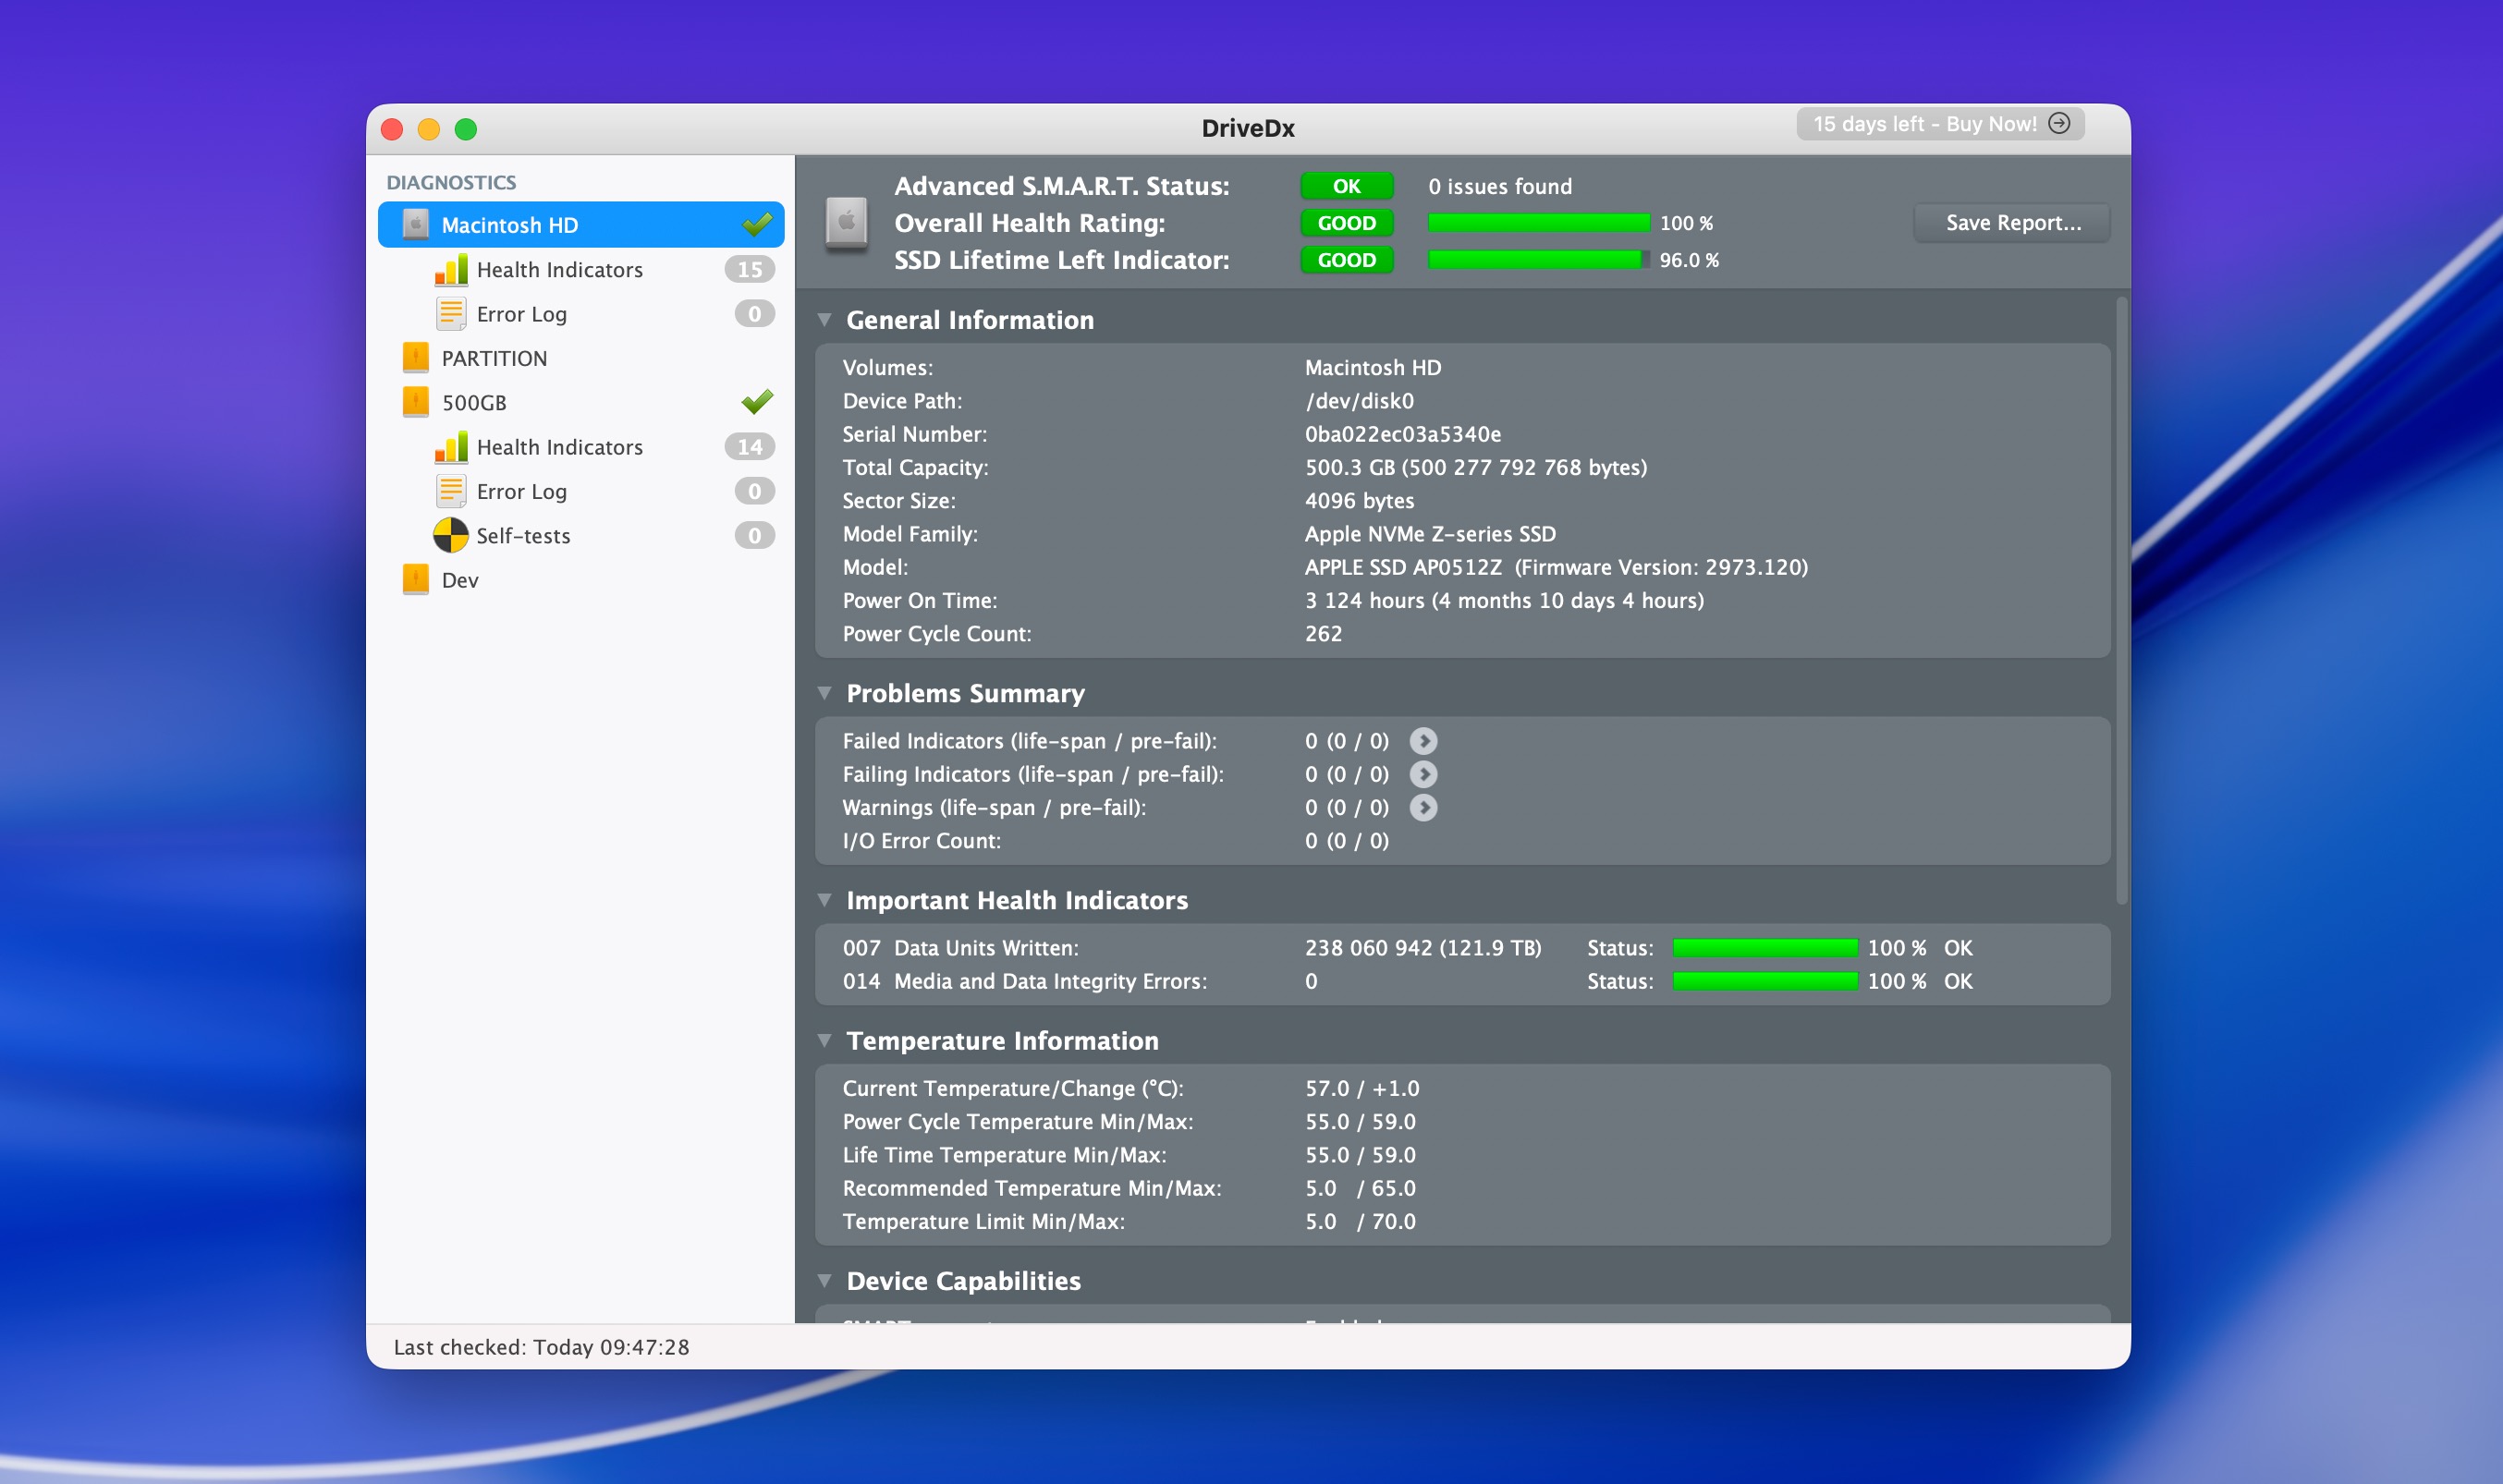The image size is (2503, 1484).
Task: Click the DIAGNOSTICS sidebar header
Action: [451, 182]
